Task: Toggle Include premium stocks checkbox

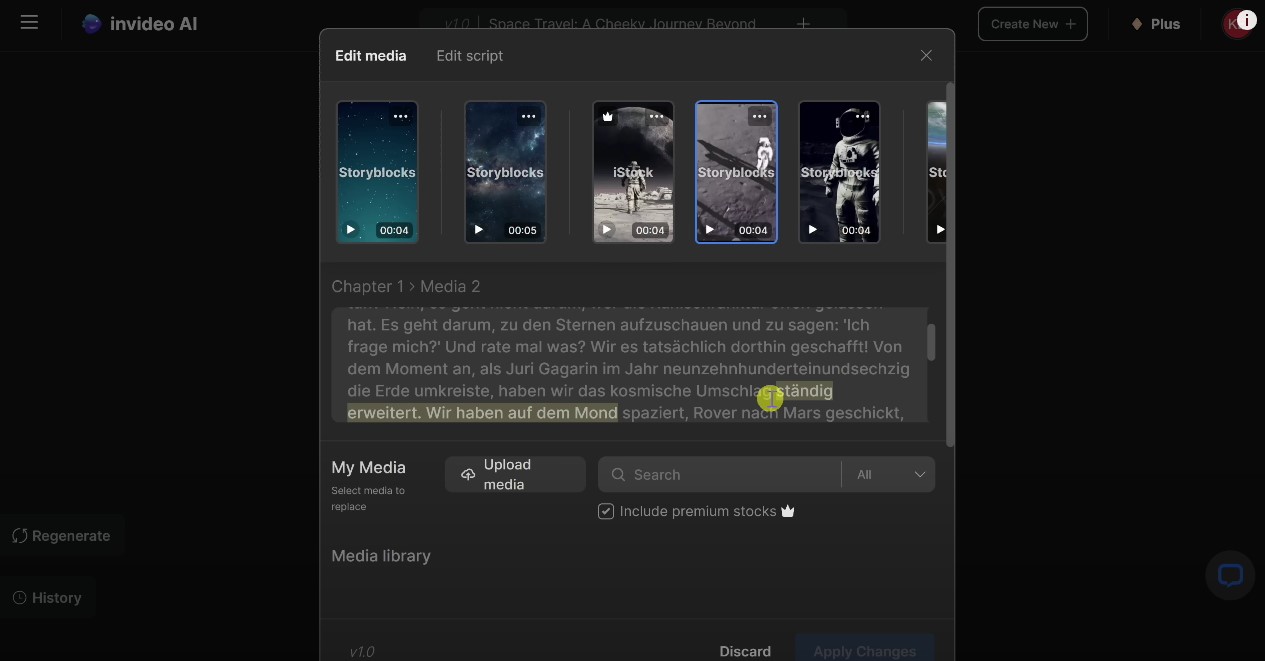Action: pos(606,511)
